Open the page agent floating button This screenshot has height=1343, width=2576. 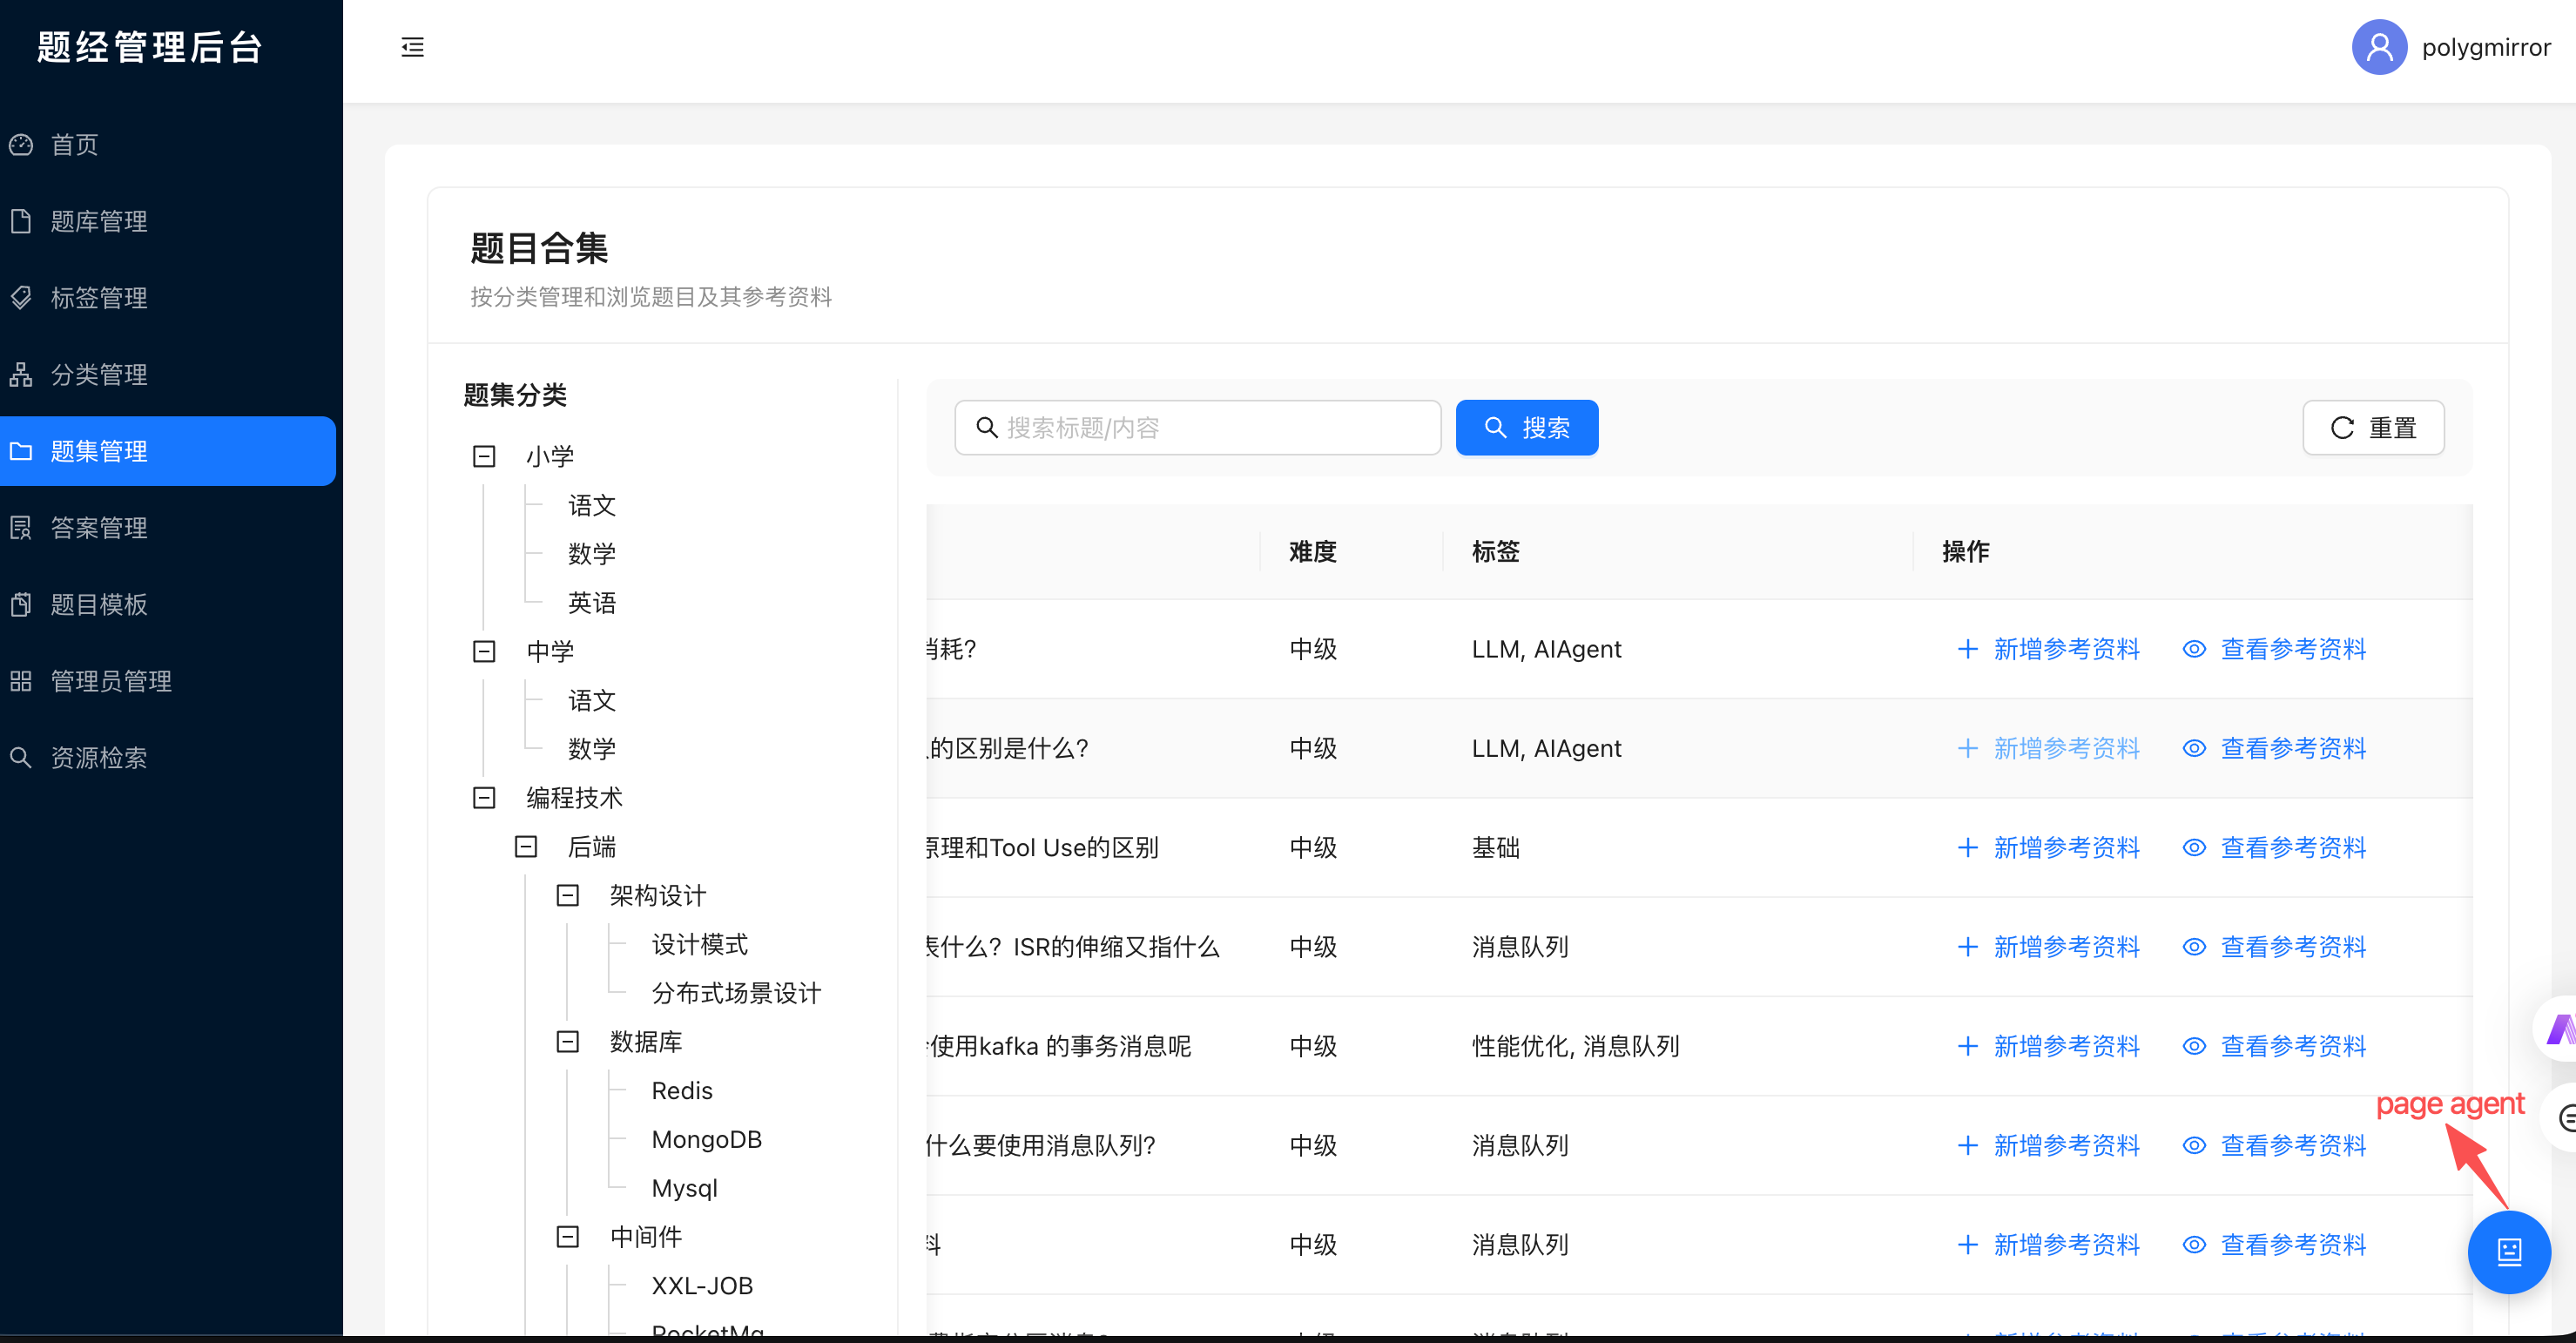point(2509,1251)
